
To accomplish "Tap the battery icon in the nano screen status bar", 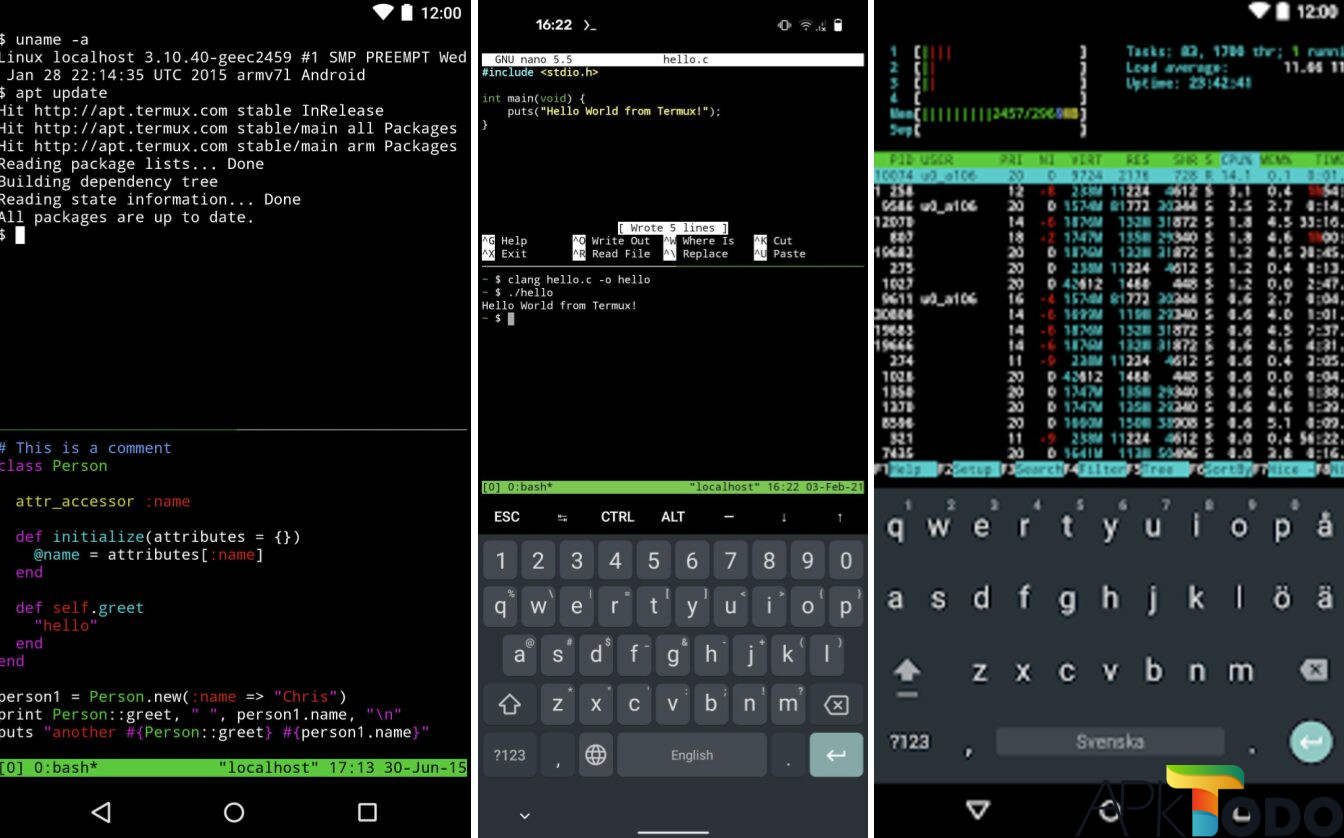I will [x=838, y=25].
